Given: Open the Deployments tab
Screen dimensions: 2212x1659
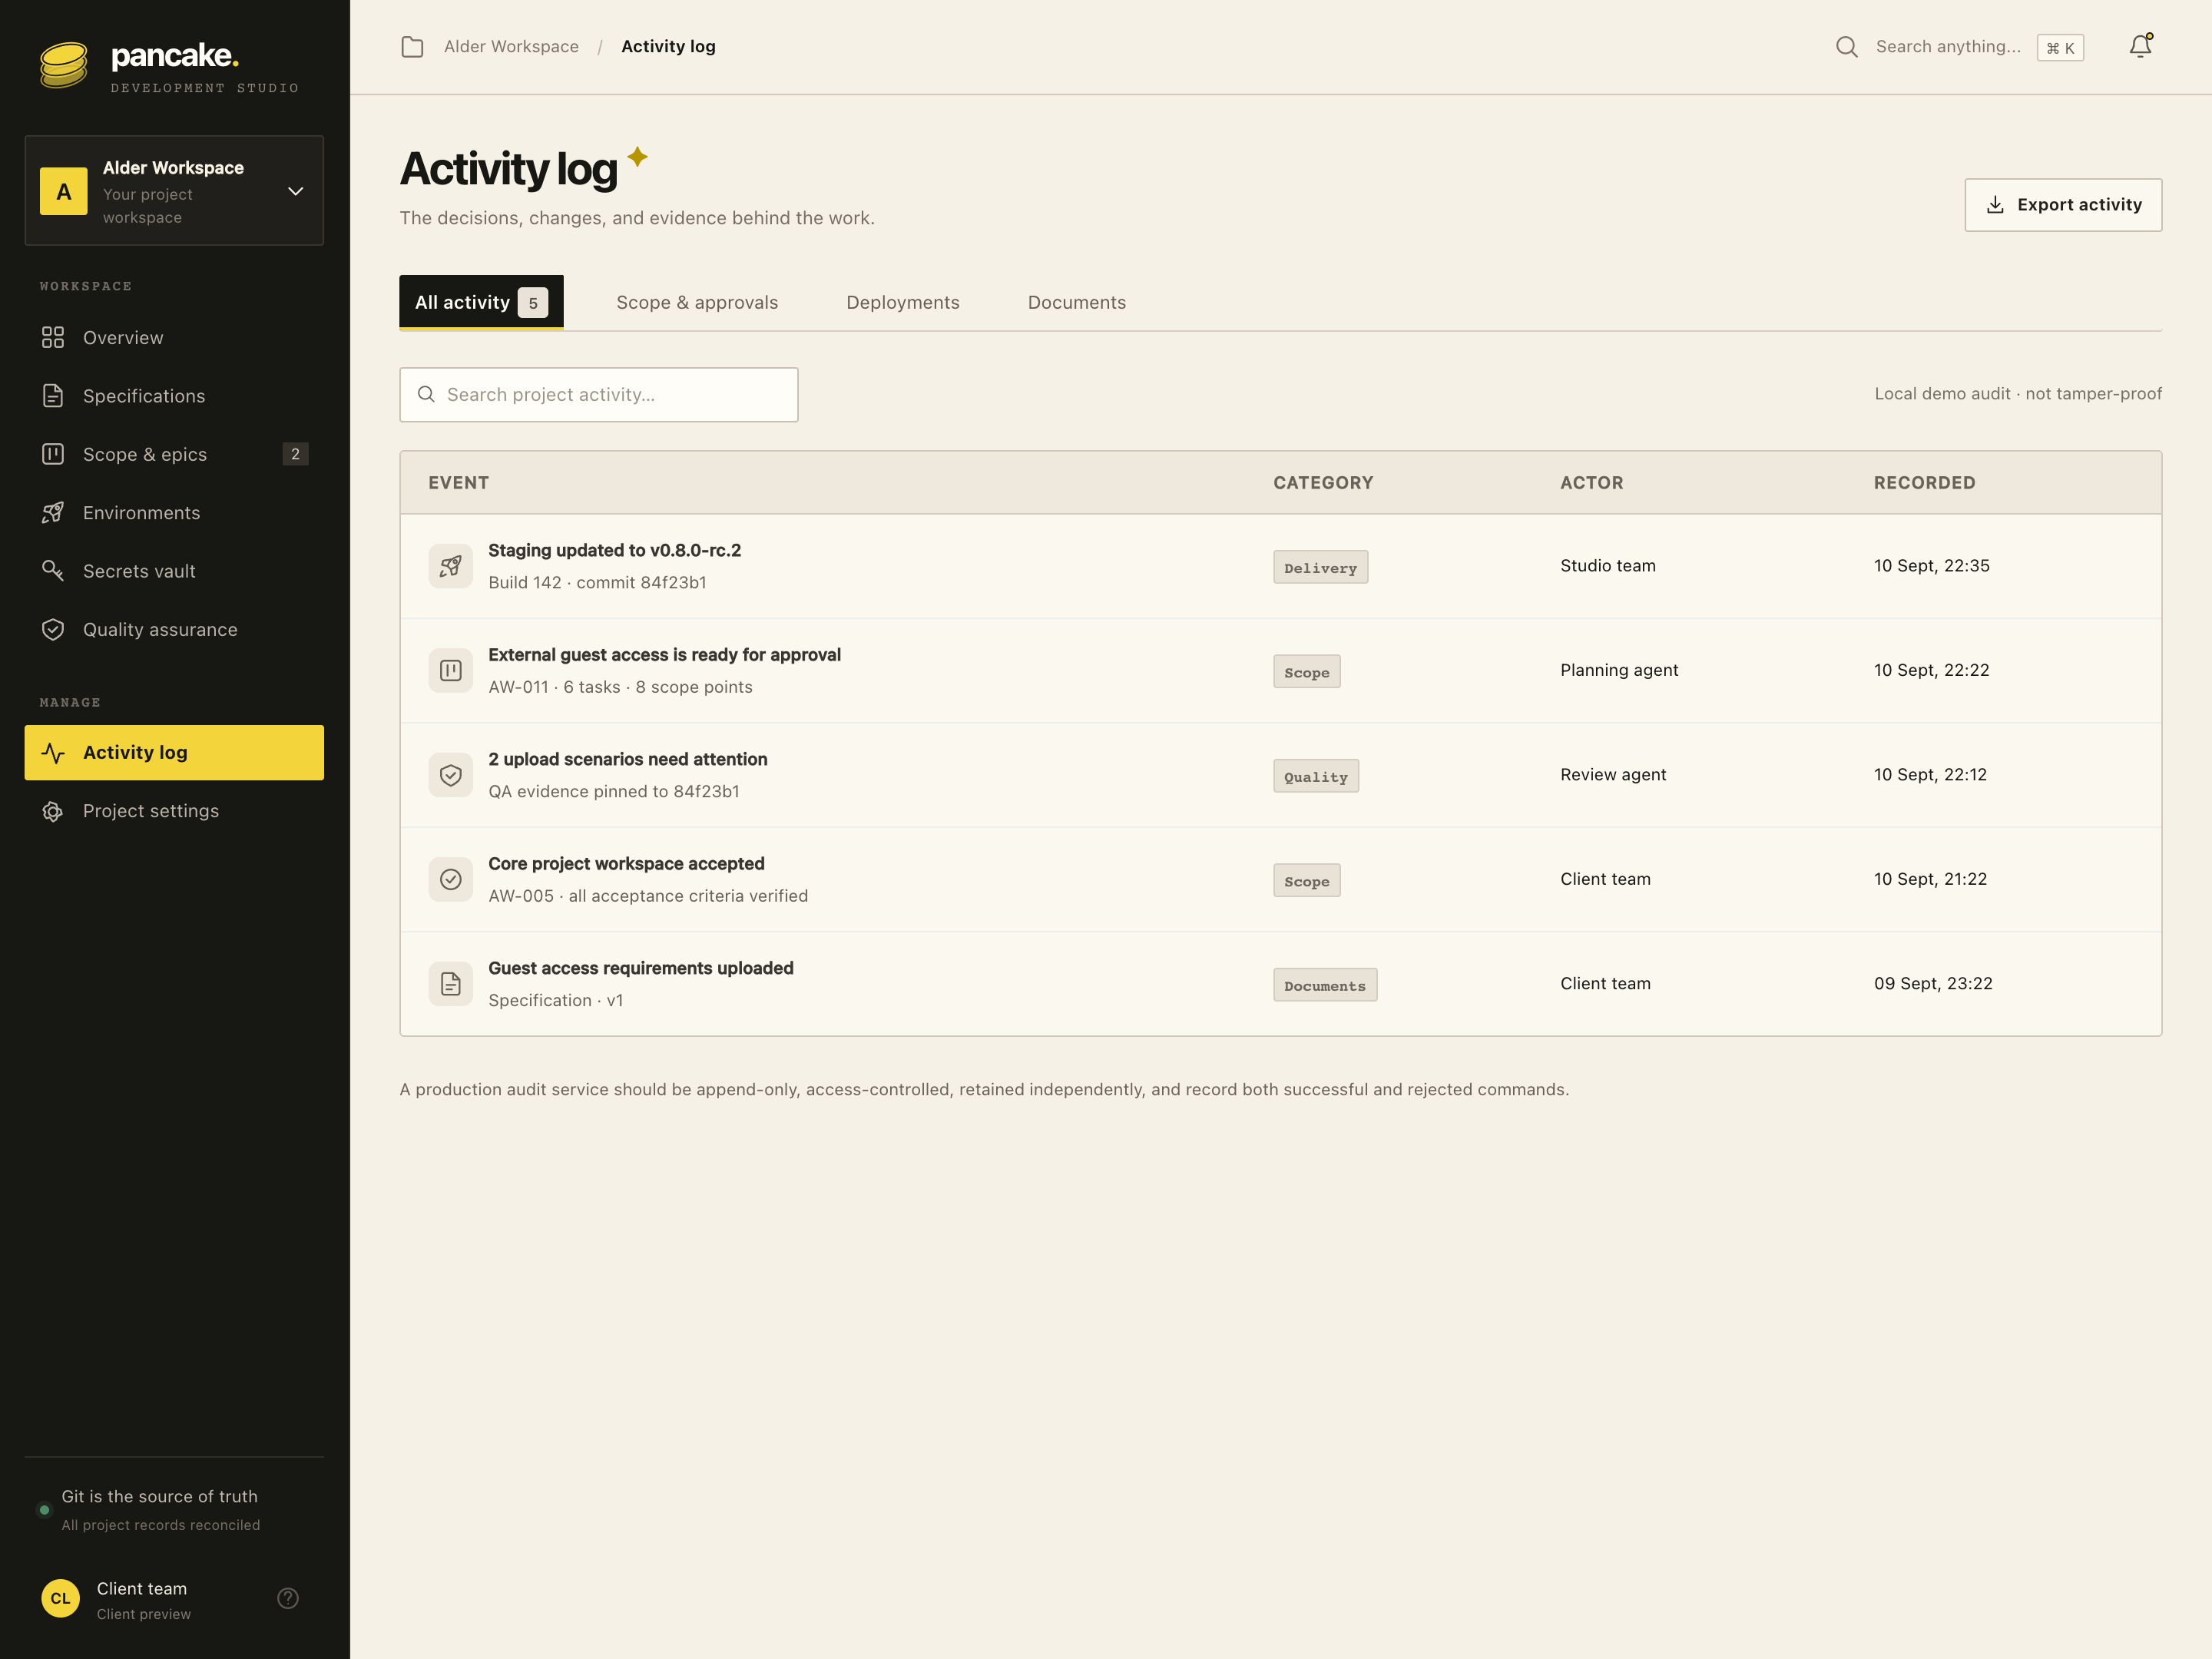Looking at the screenshot, I should 903,302.
